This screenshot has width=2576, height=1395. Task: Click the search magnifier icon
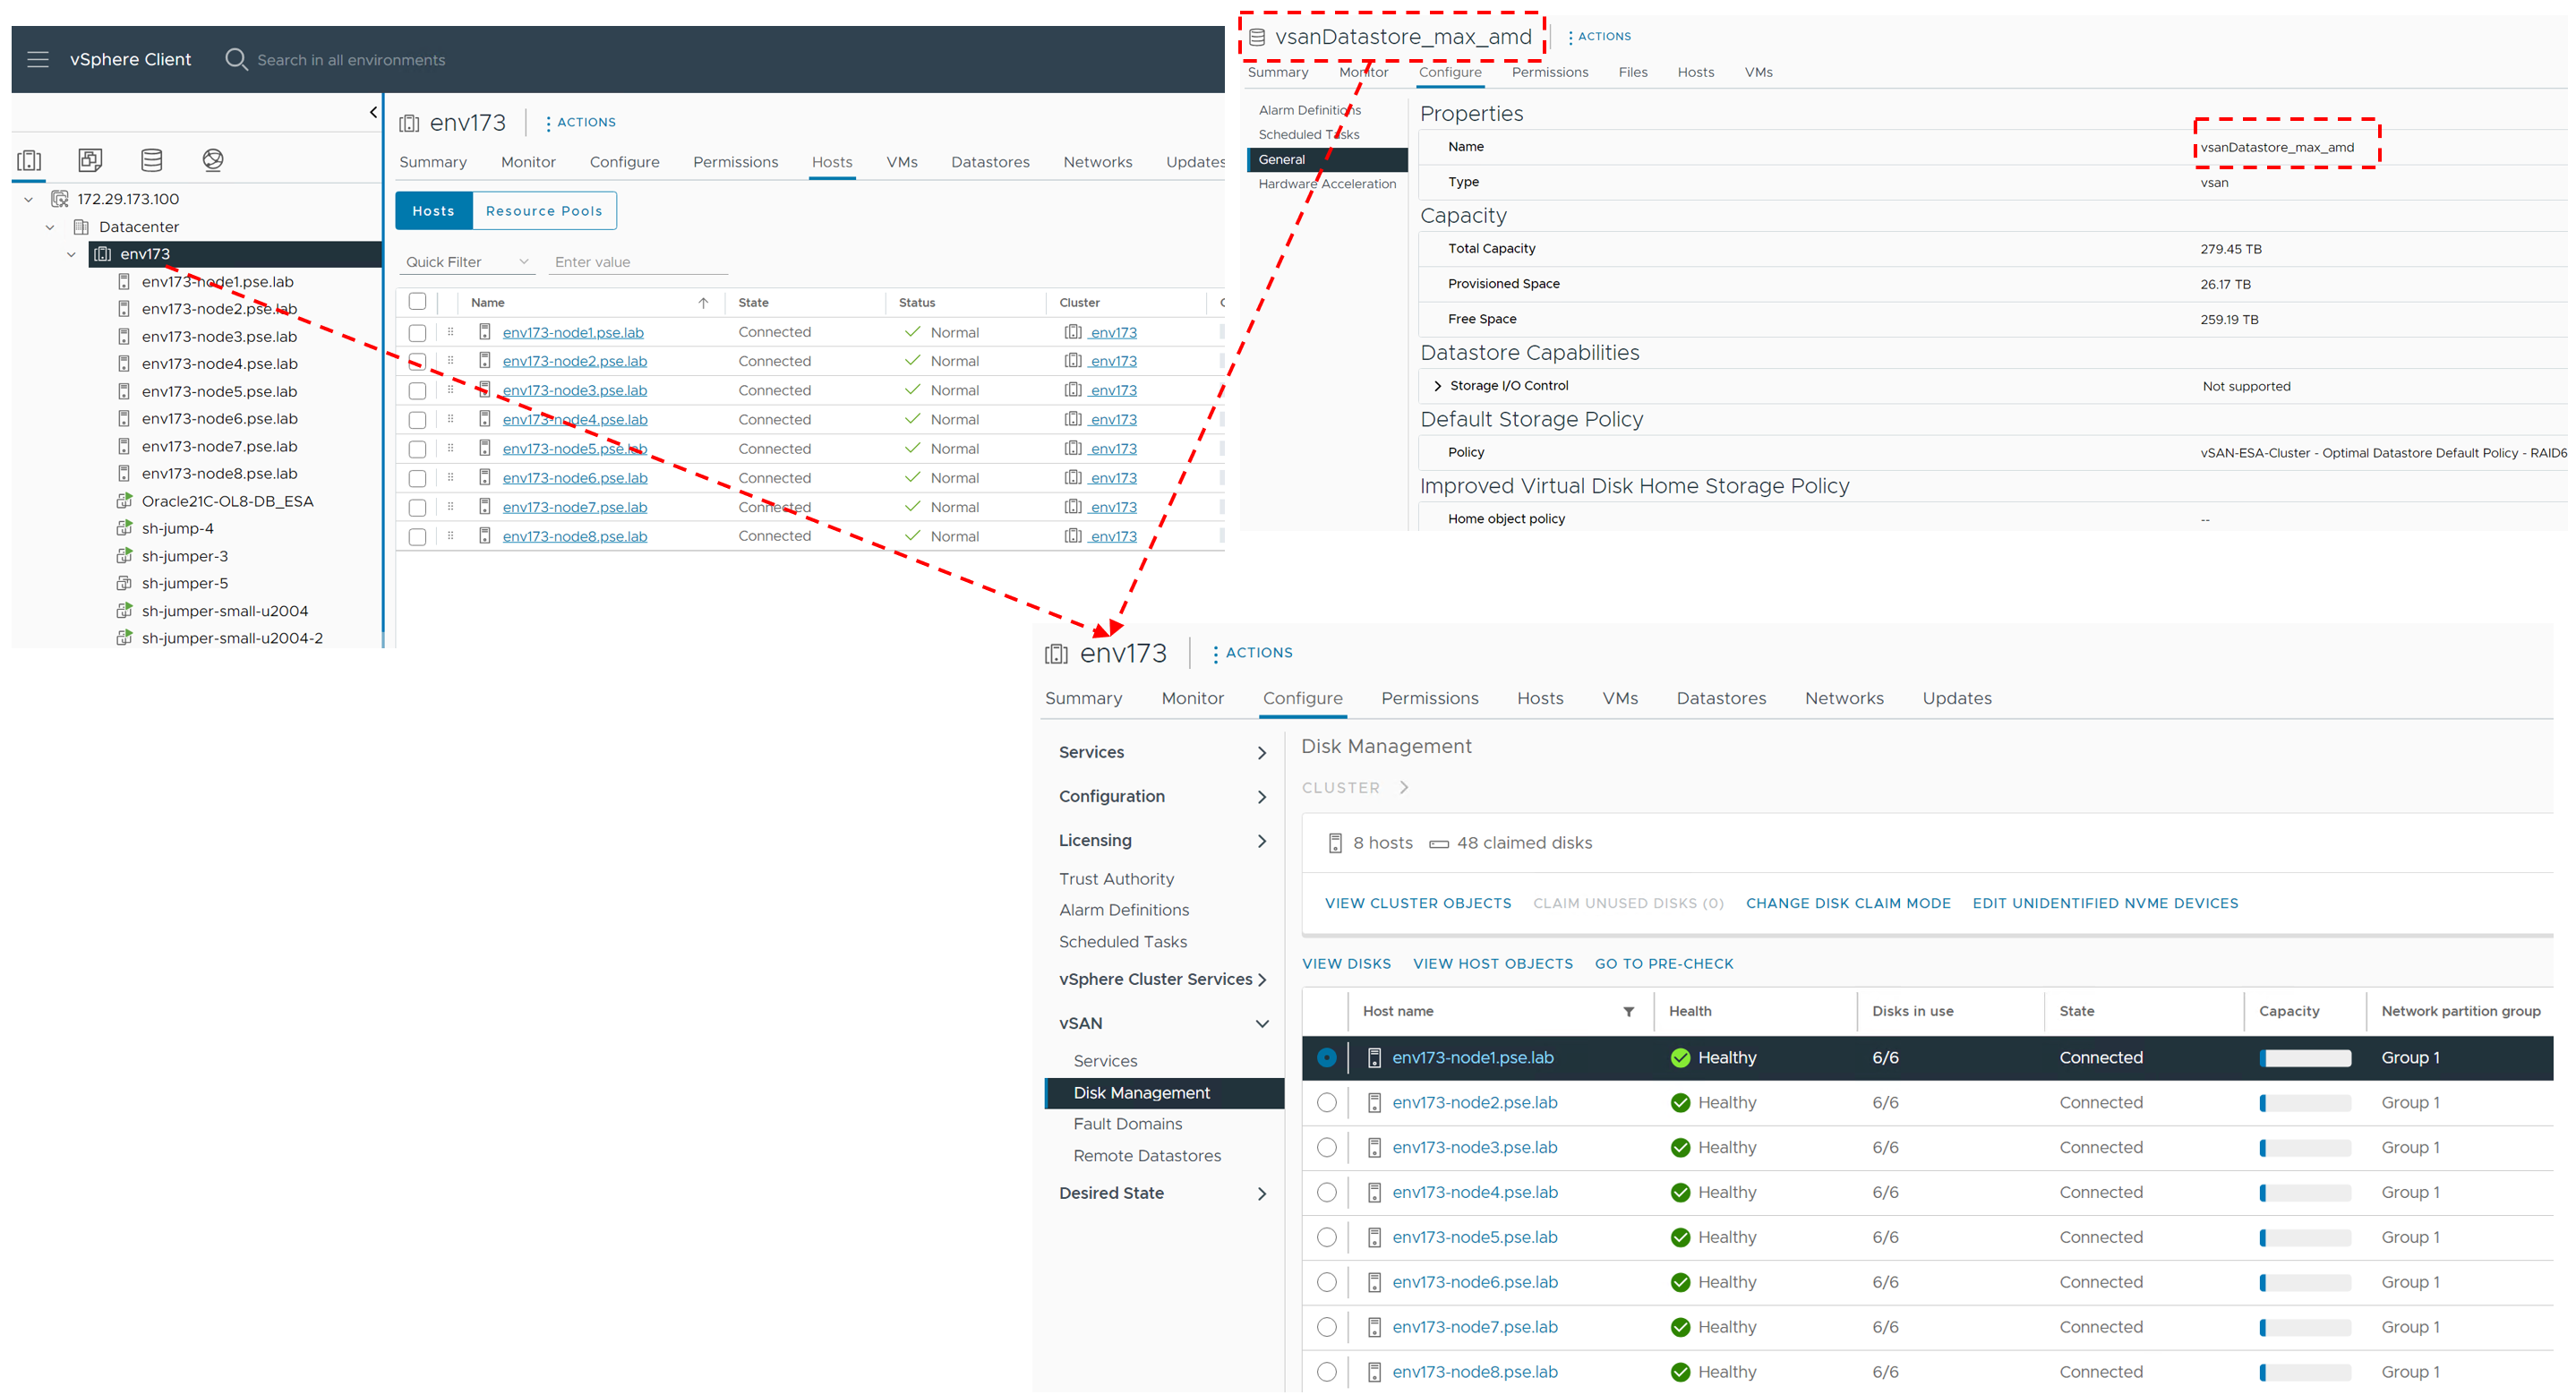236,60
